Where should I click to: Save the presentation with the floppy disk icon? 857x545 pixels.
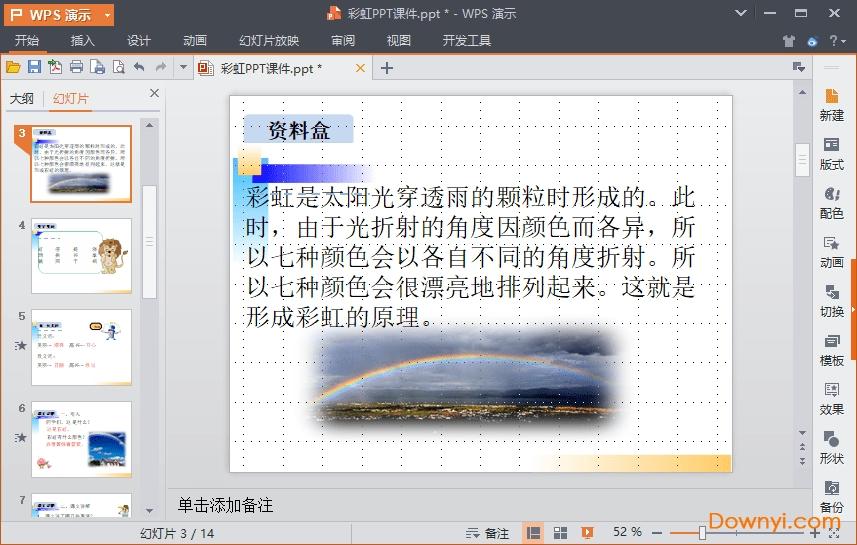pyautogui.click(x=34, y=67)
